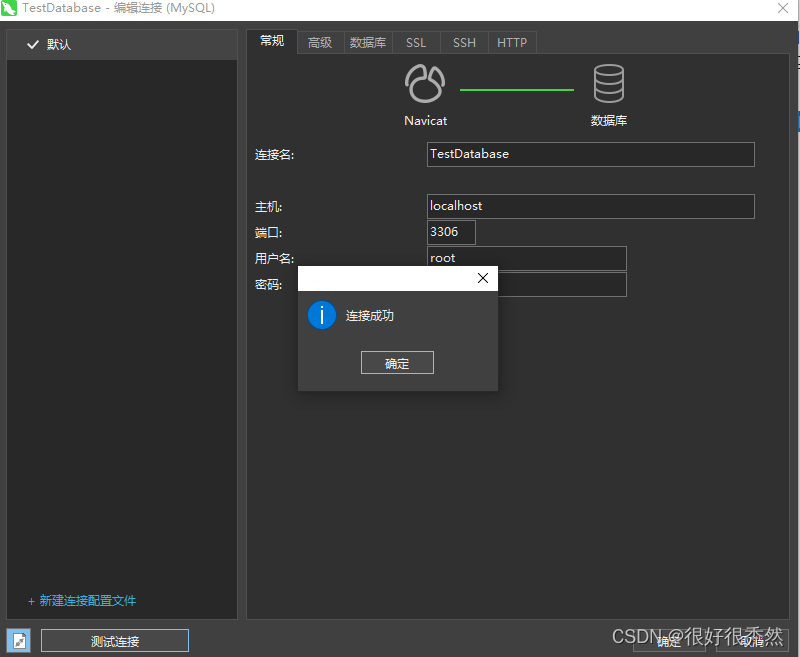This screenshot has height=657, width=800.
Task: Click the Navicat app icon in title bar
Action: pyautogui.click(x=9, y=8)
